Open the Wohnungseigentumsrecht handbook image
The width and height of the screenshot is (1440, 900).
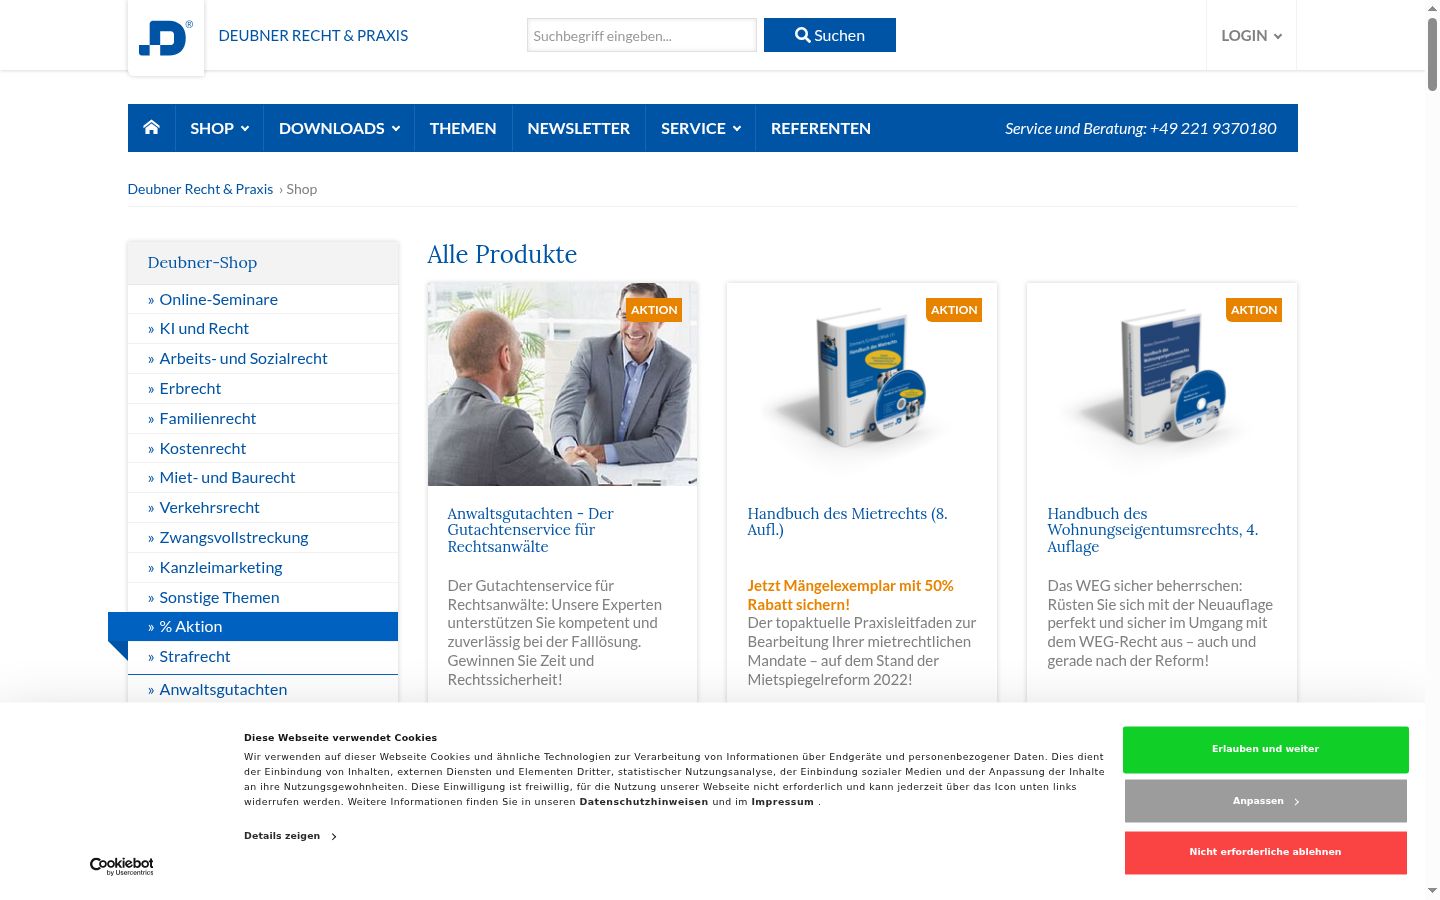click(x=1162, y=384)
